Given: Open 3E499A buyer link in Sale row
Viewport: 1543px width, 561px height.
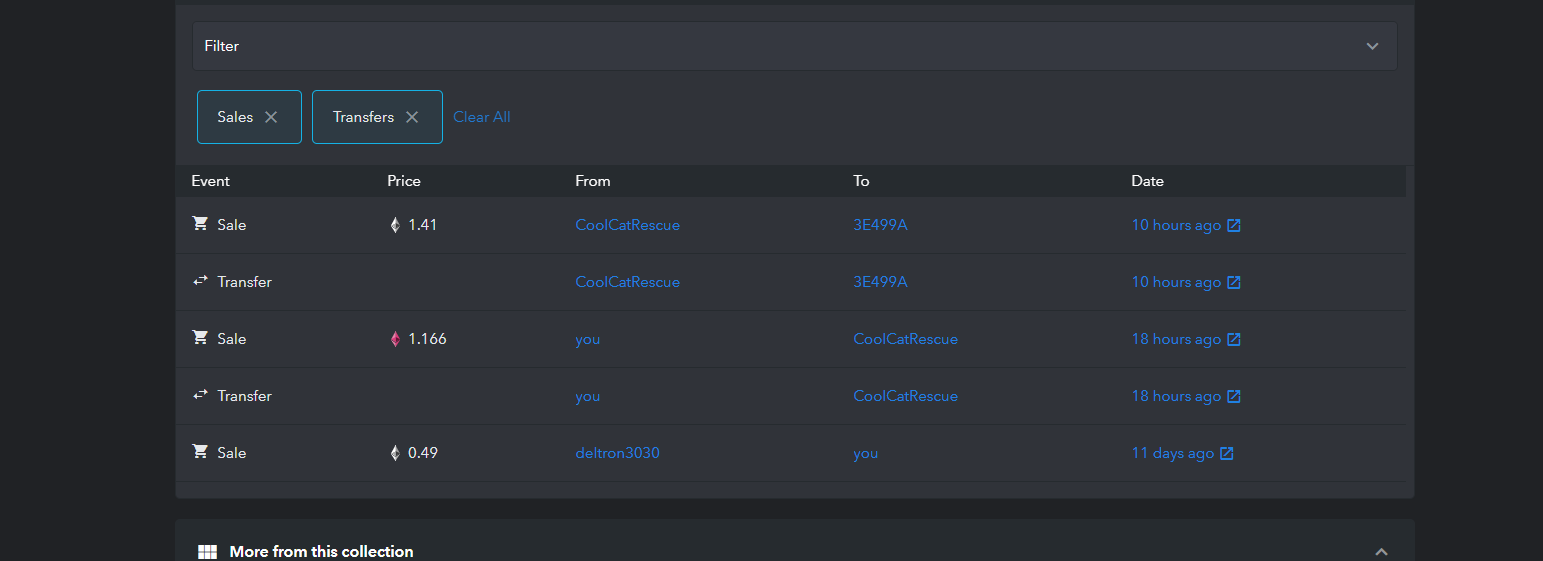Looking at the screenshot, I should coord(880,225).
